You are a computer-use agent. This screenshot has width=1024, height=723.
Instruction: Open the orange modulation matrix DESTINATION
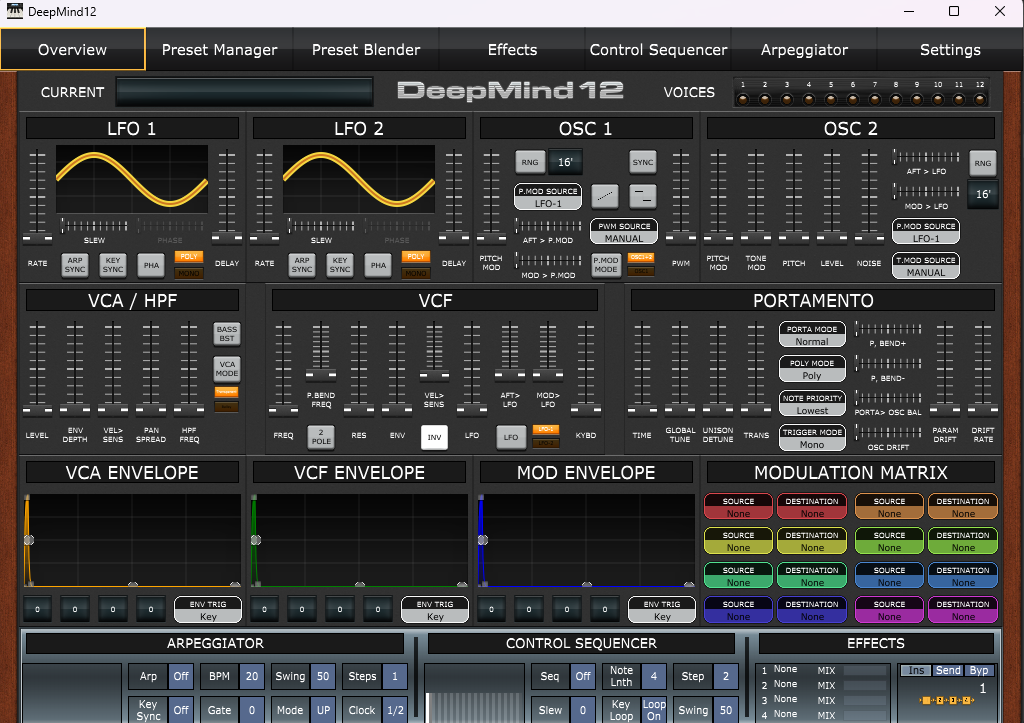963,507
